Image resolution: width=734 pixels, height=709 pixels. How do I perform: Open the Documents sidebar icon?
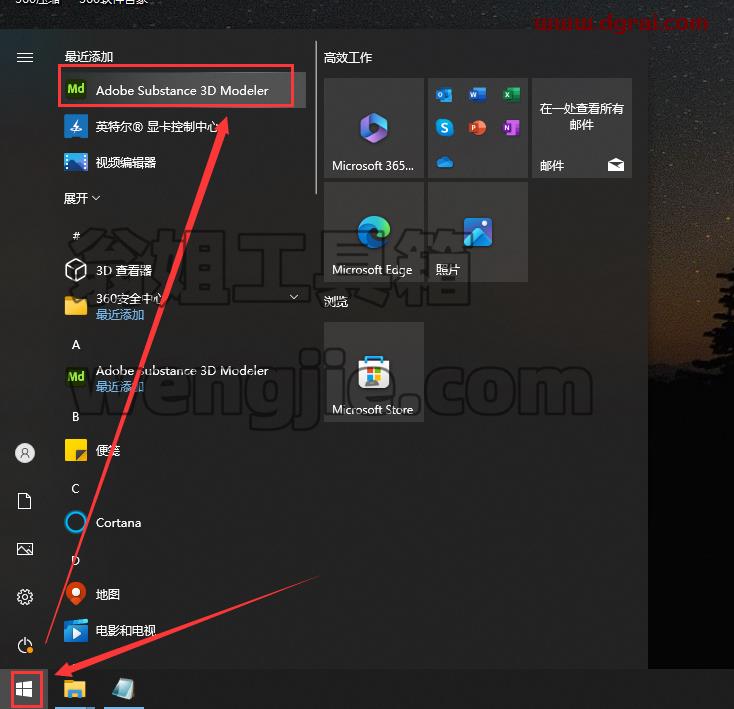24,501
